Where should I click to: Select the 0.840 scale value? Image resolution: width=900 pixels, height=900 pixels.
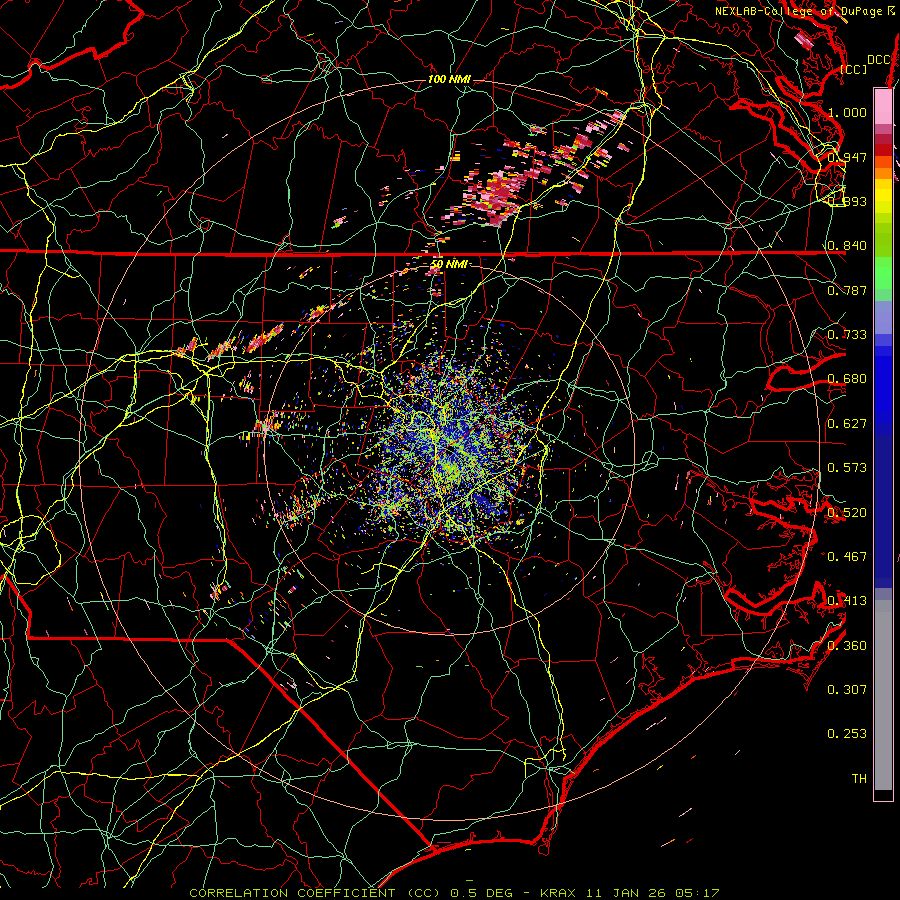pos(847,246)
